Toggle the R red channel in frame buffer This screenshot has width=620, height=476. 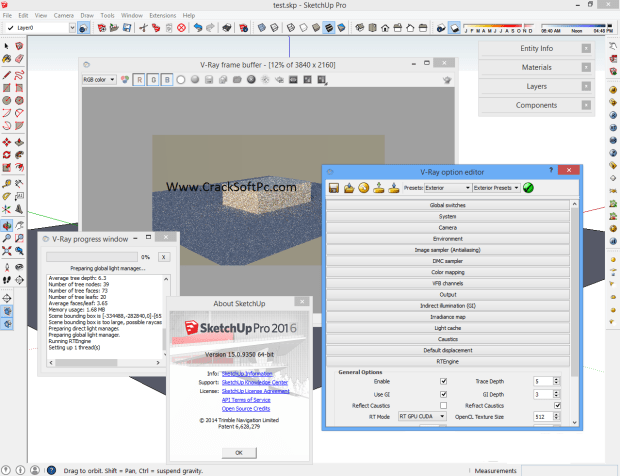point(139,80)
